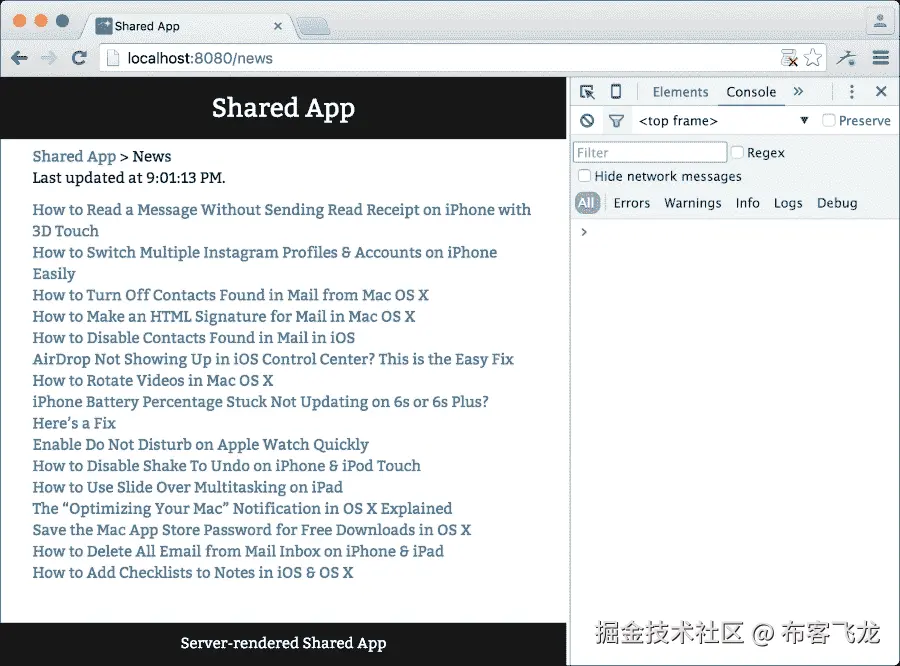Click the extension icon beside the address bar
The image size is (900, 666).
click(846, 58)
